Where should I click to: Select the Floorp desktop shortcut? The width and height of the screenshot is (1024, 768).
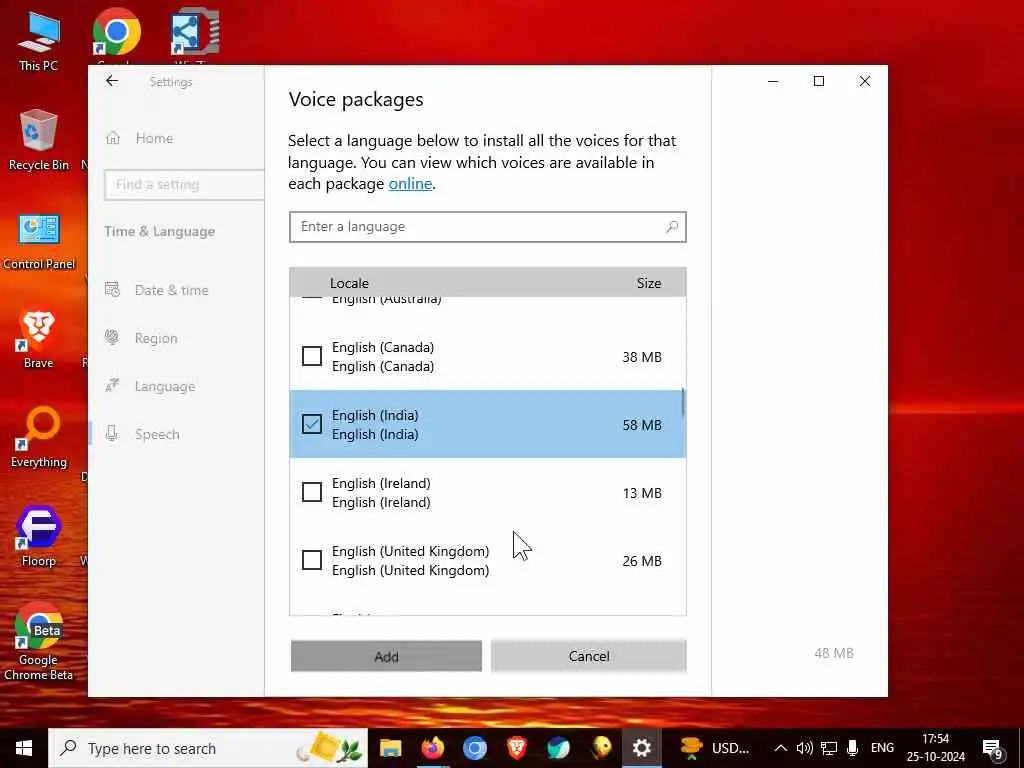coord(39,537)
